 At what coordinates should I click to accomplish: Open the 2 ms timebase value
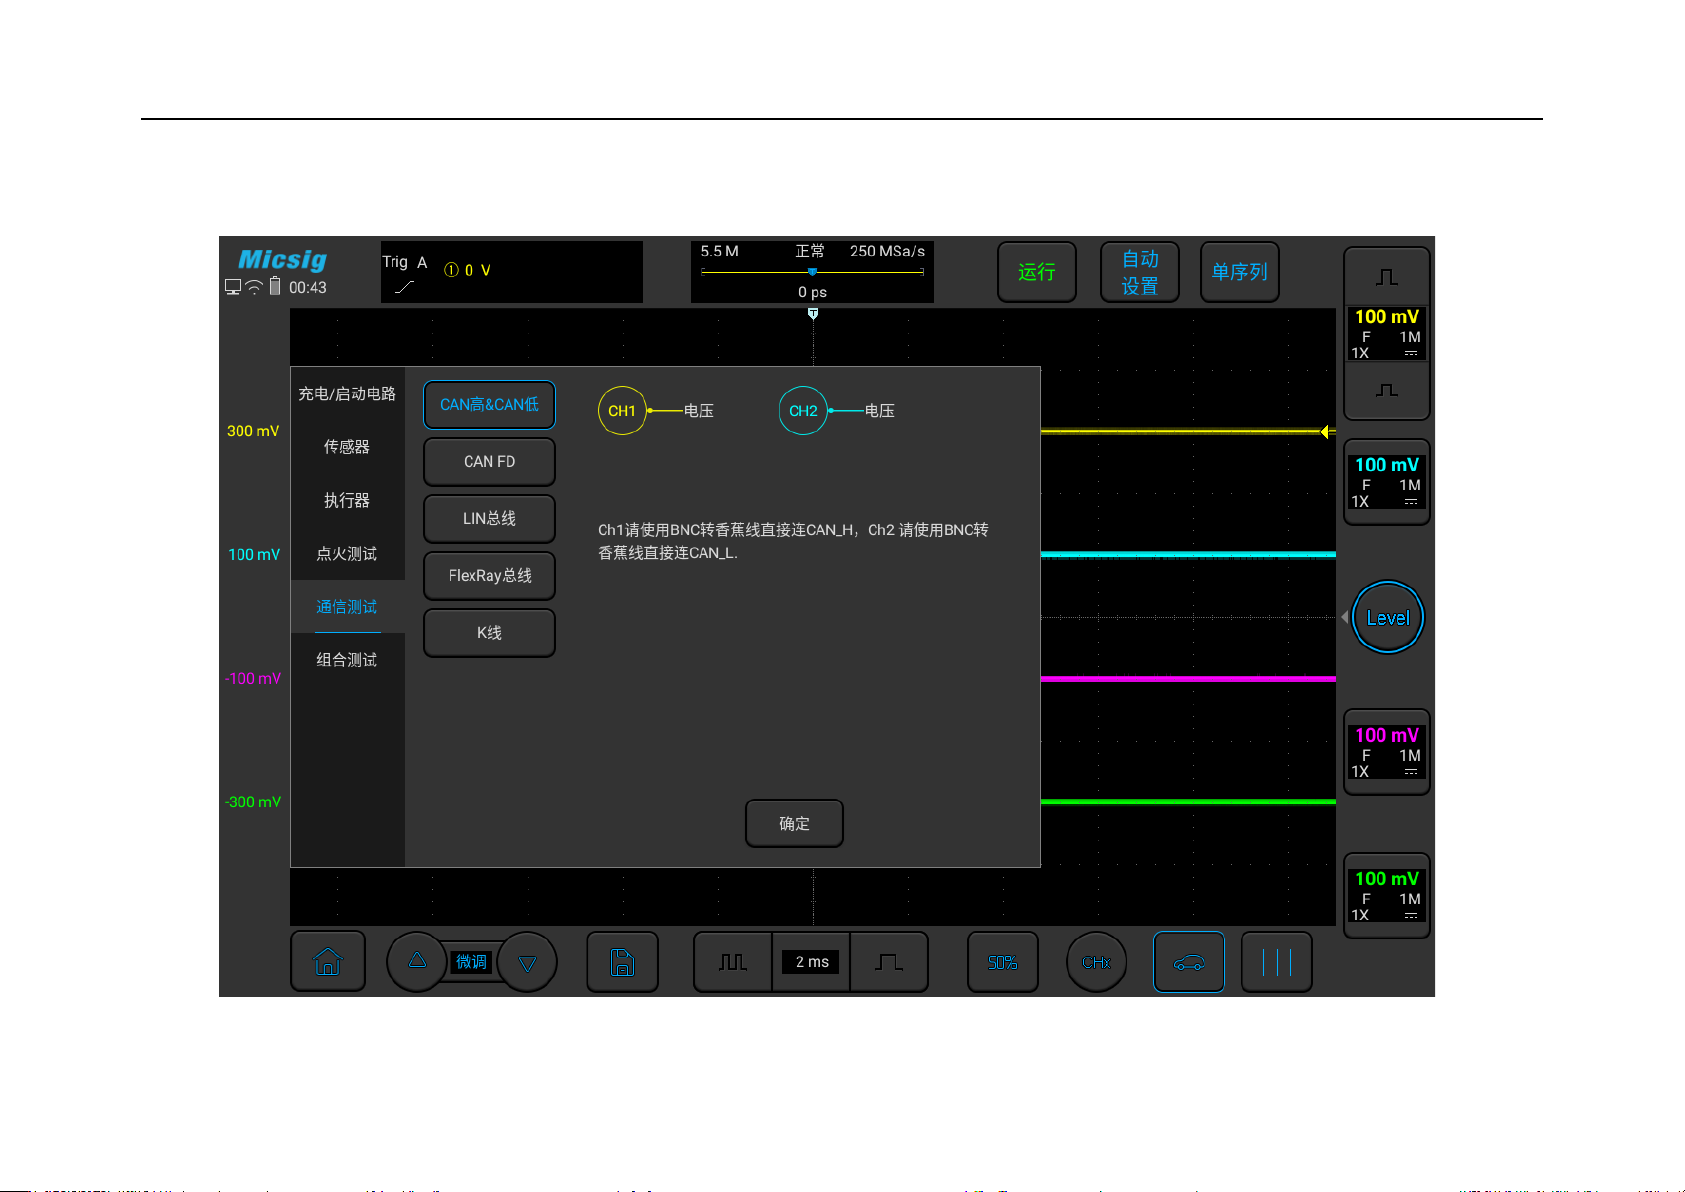click(x=812, y=962)
